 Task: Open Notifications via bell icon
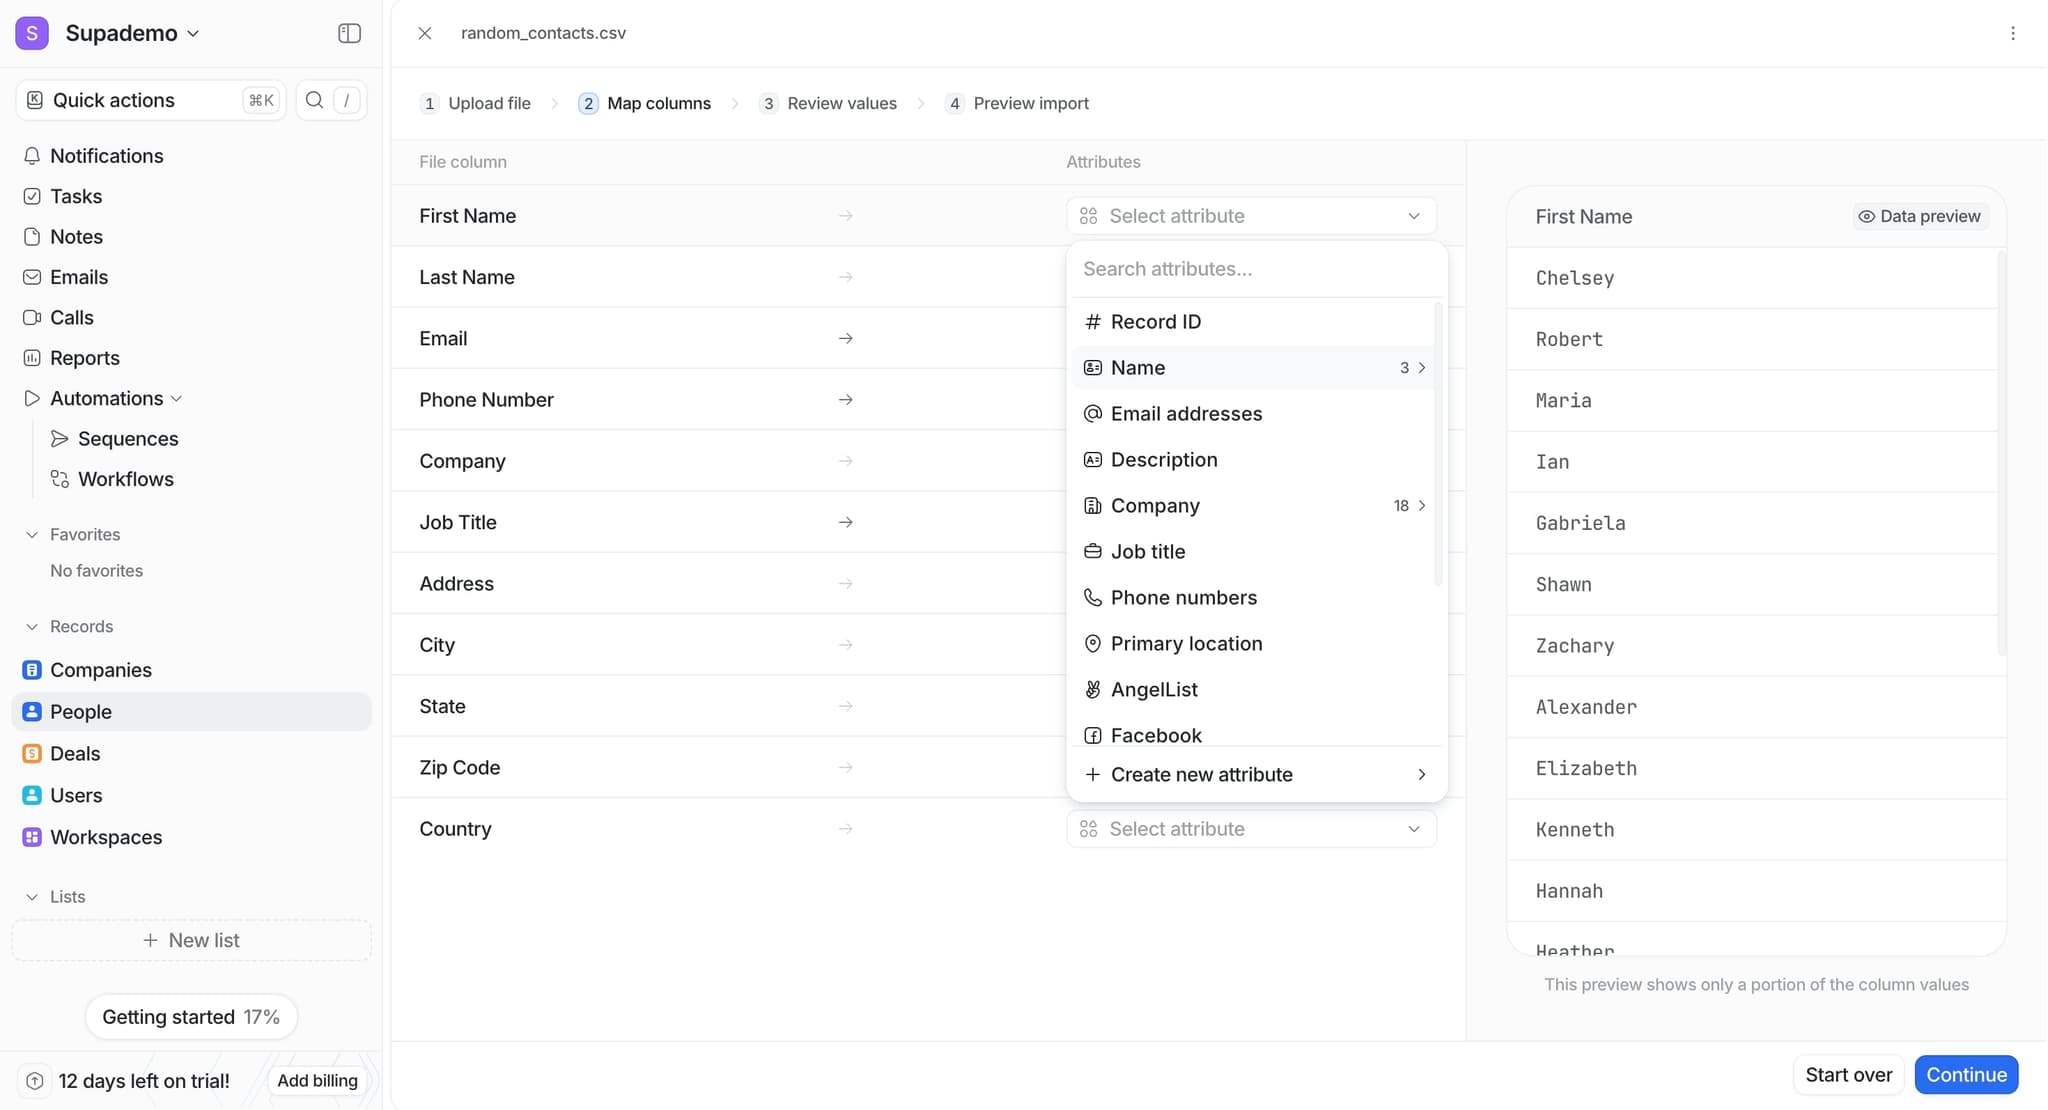point(32,156)
